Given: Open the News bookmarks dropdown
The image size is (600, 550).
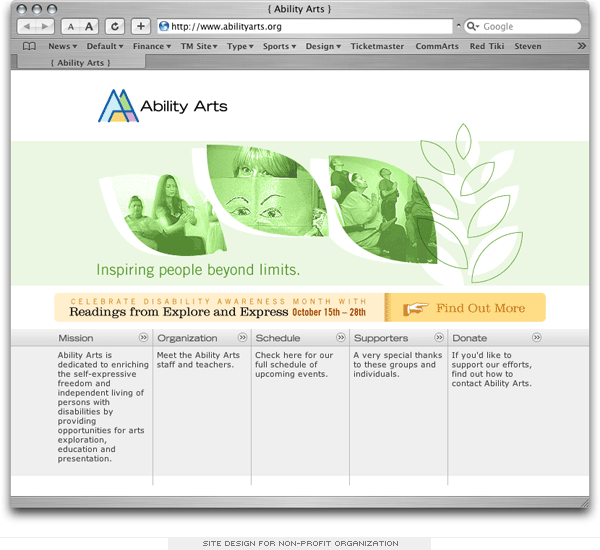Looking at the screenshot, I should (62, 46).
